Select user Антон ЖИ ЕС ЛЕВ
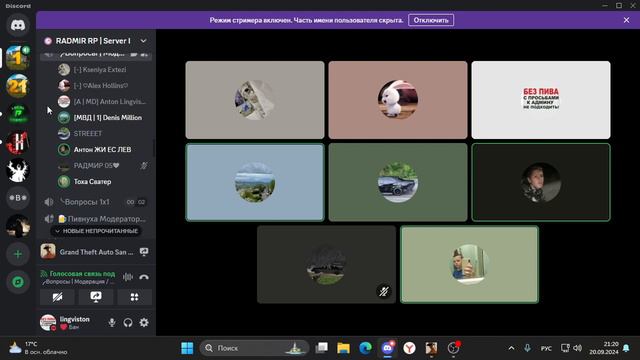 tap(102, 149)
